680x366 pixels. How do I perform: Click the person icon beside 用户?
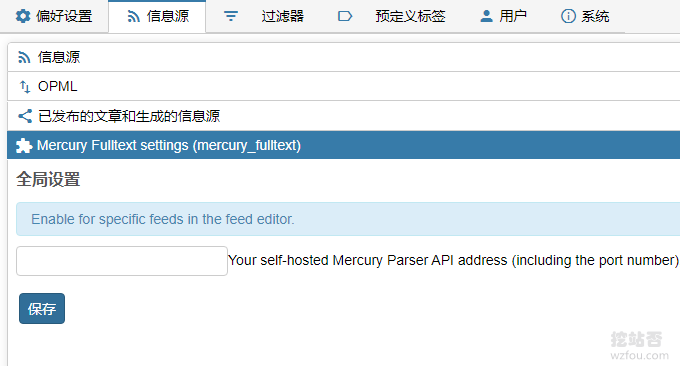pyautogui.click(x=487, y=16)
